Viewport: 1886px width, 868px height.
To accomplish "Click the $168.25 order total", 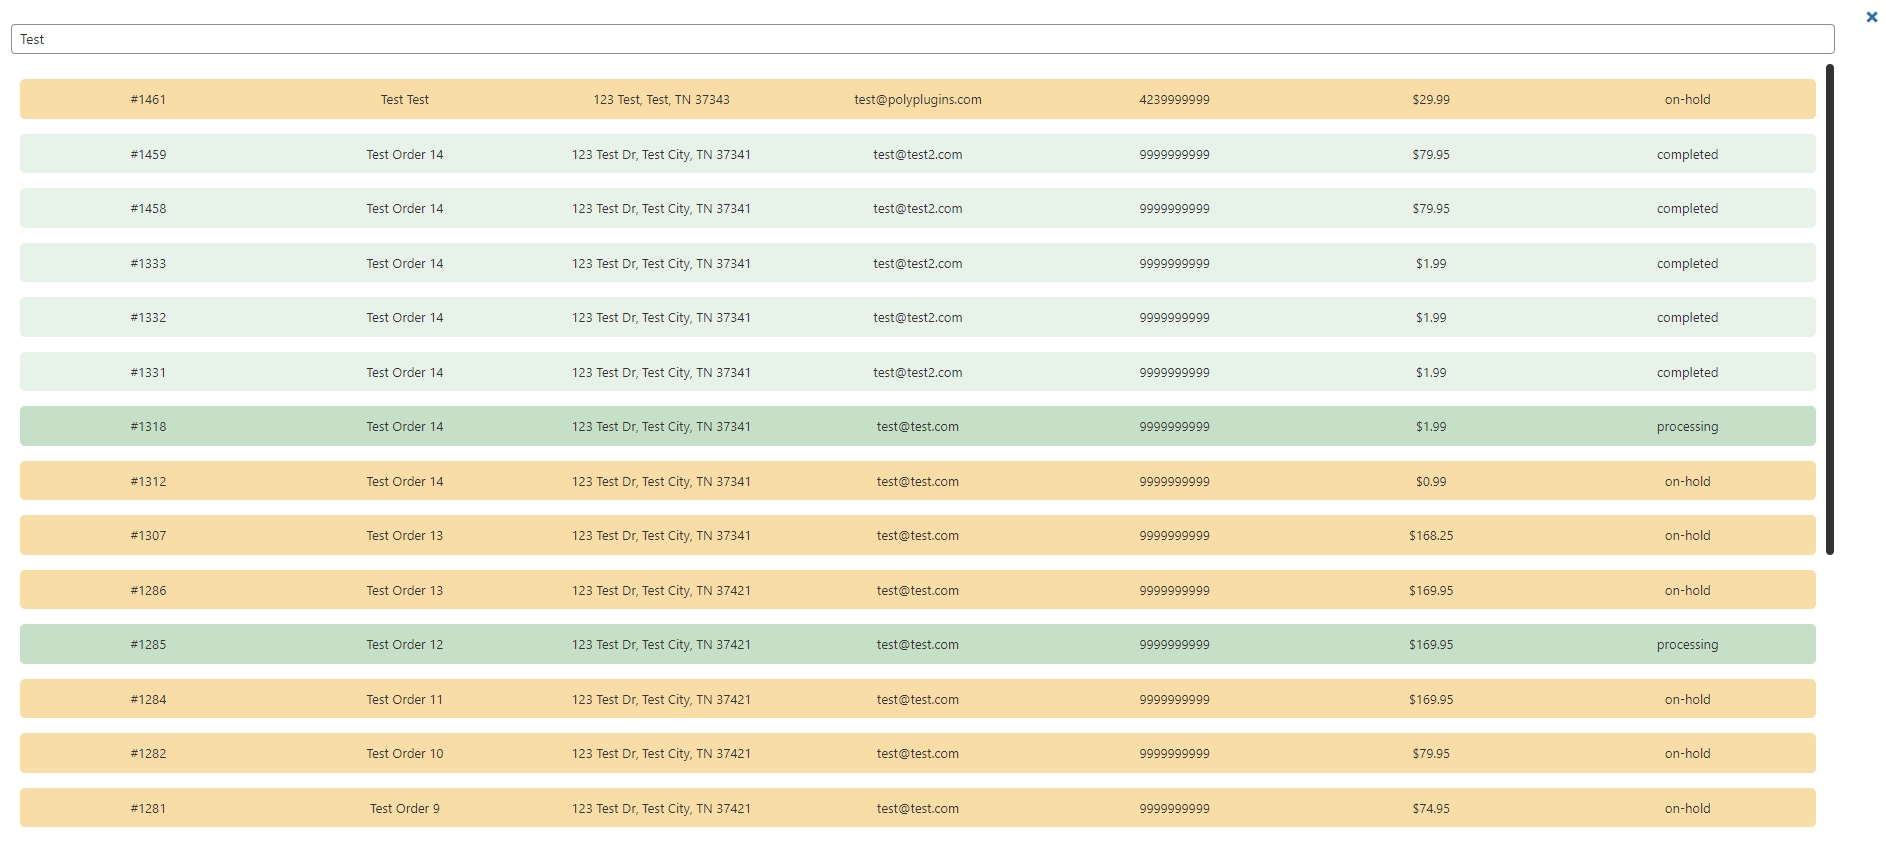I will click(1431, 535).
